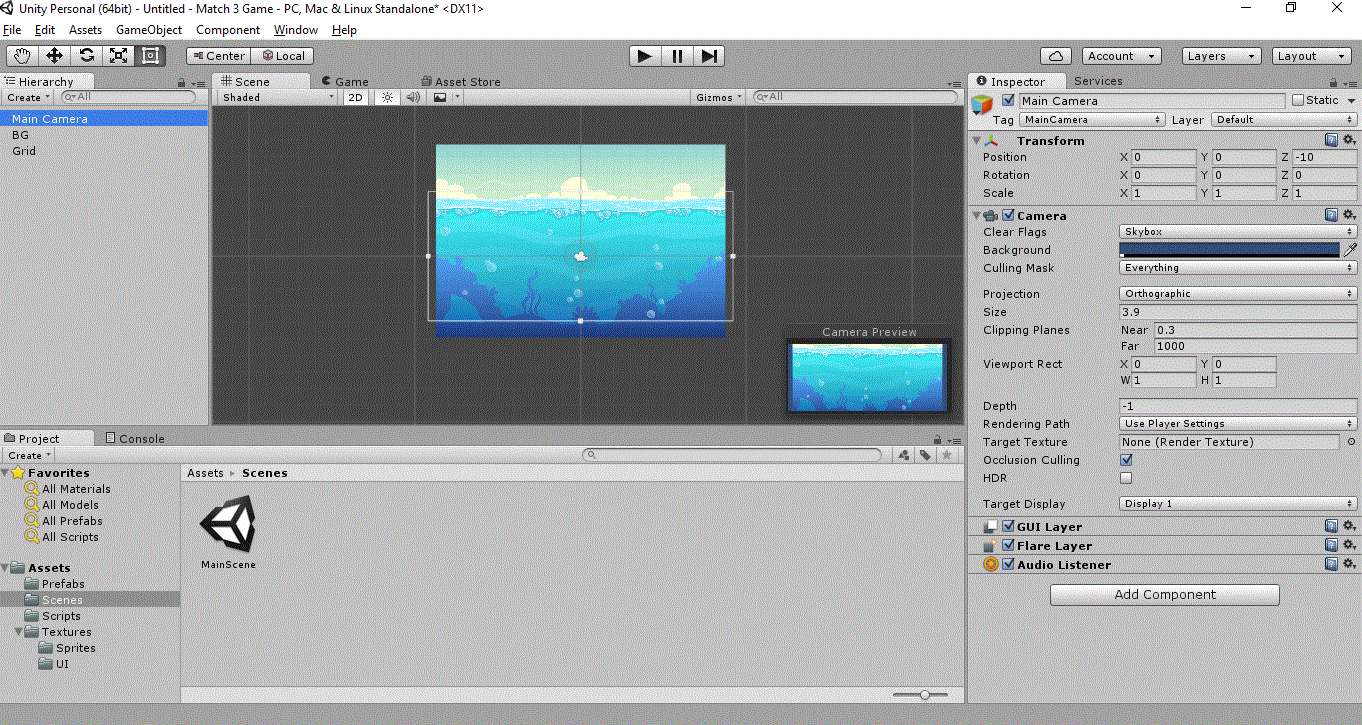1362x725 pixels.
Task: Mute scene audio using the speaker icon
Action: 413,97
